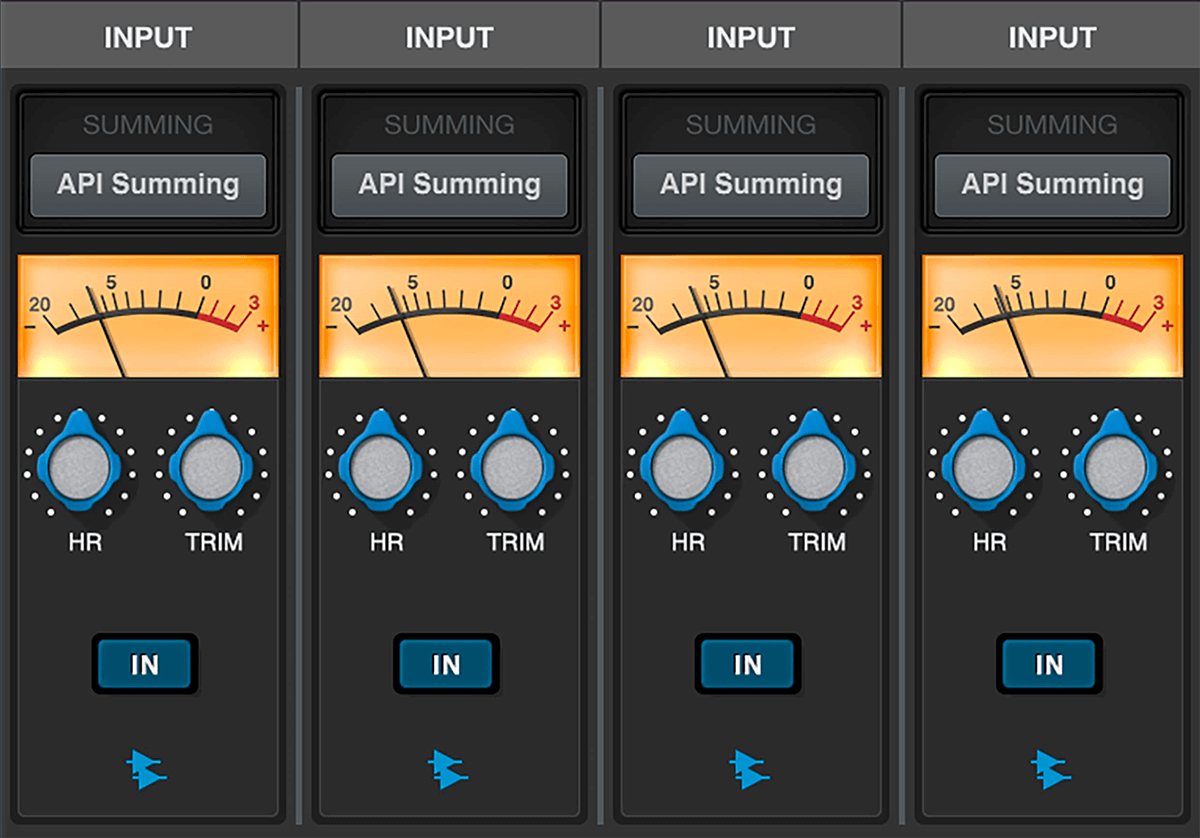Click the HR label text on the second channel
Viewport: 1200px width, 838px height.
tap(386, 543)
